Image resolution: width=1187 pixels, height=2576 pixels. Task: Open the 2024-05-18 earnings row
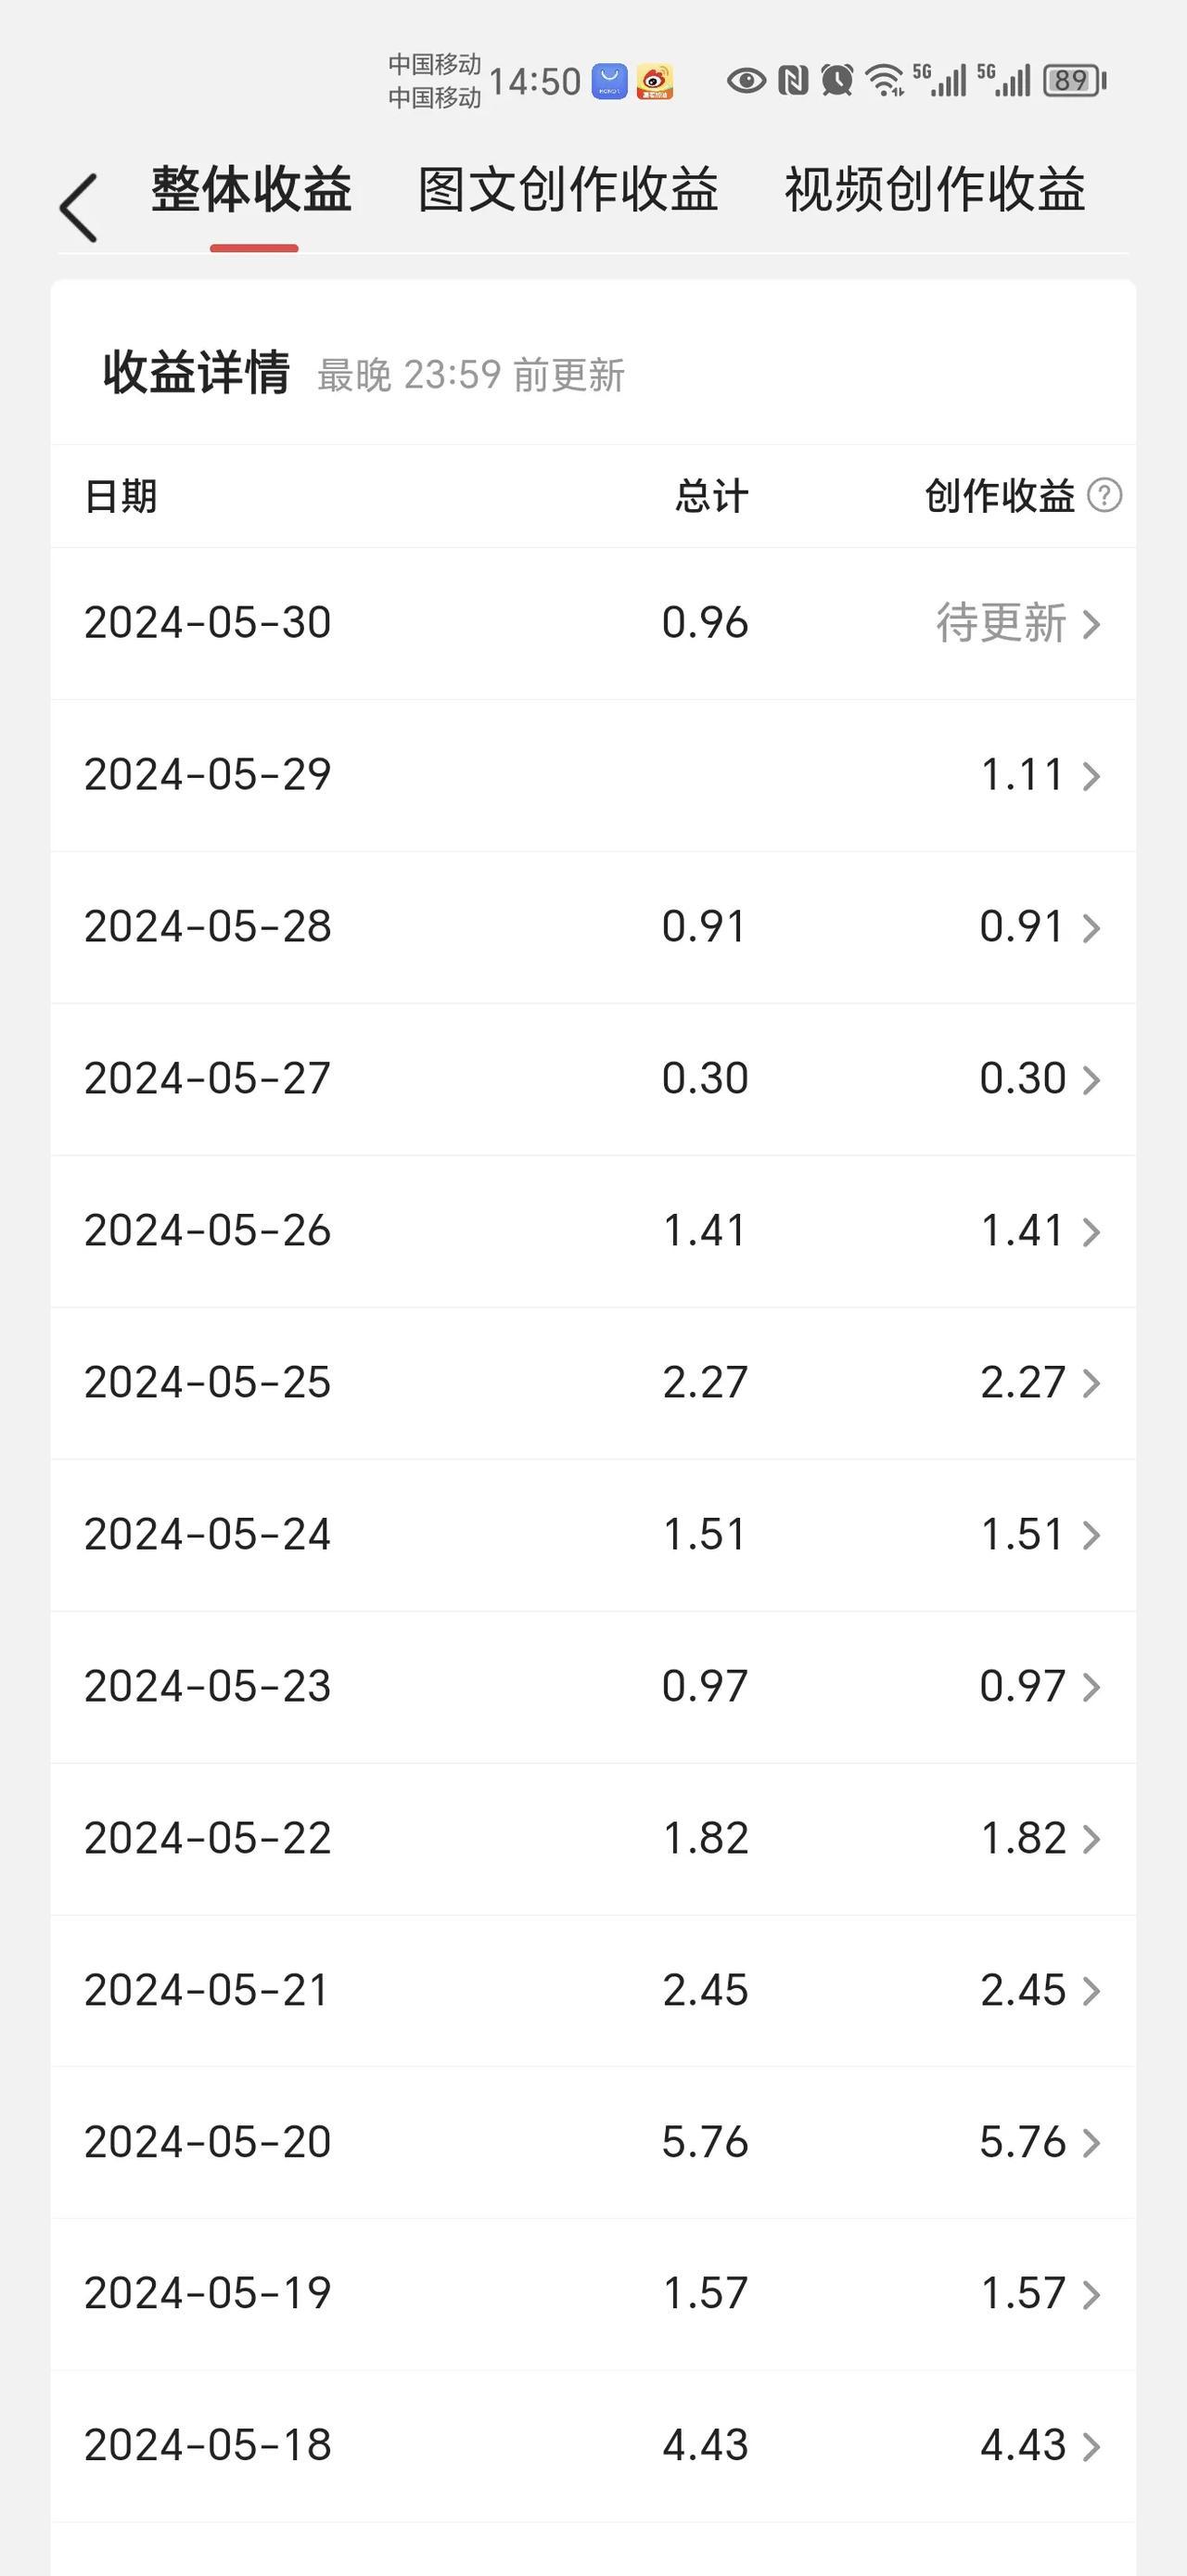coord(594,2446)
